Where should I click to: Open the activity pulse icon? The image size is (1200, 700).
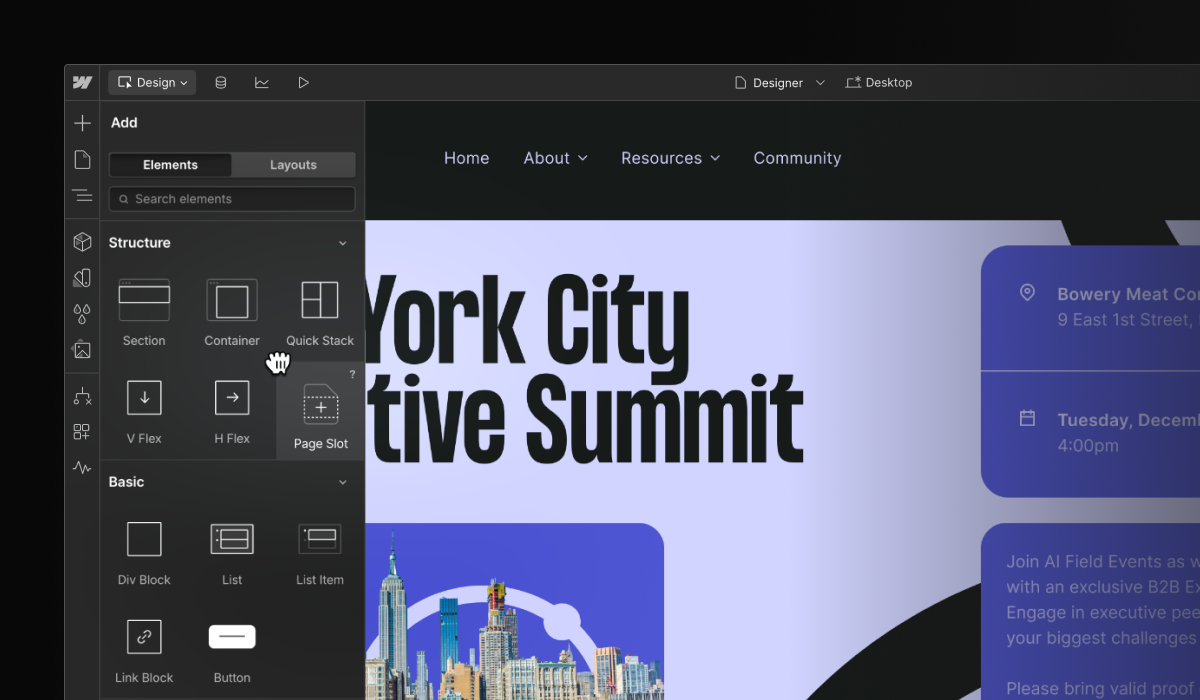coord(83,467)
